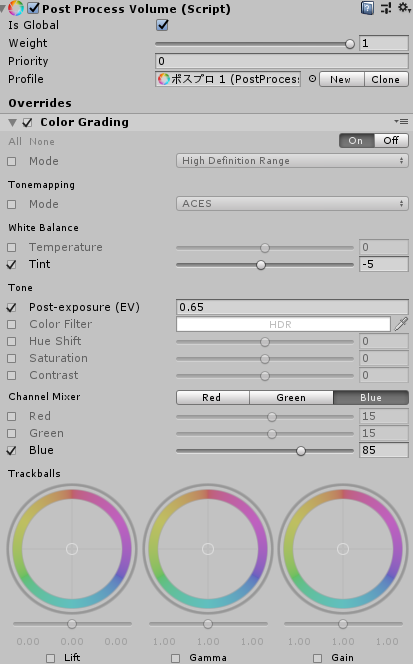Click the Color Filter eyedropper icon
Screen dimensions: 413x664
[x=401, y=324]
